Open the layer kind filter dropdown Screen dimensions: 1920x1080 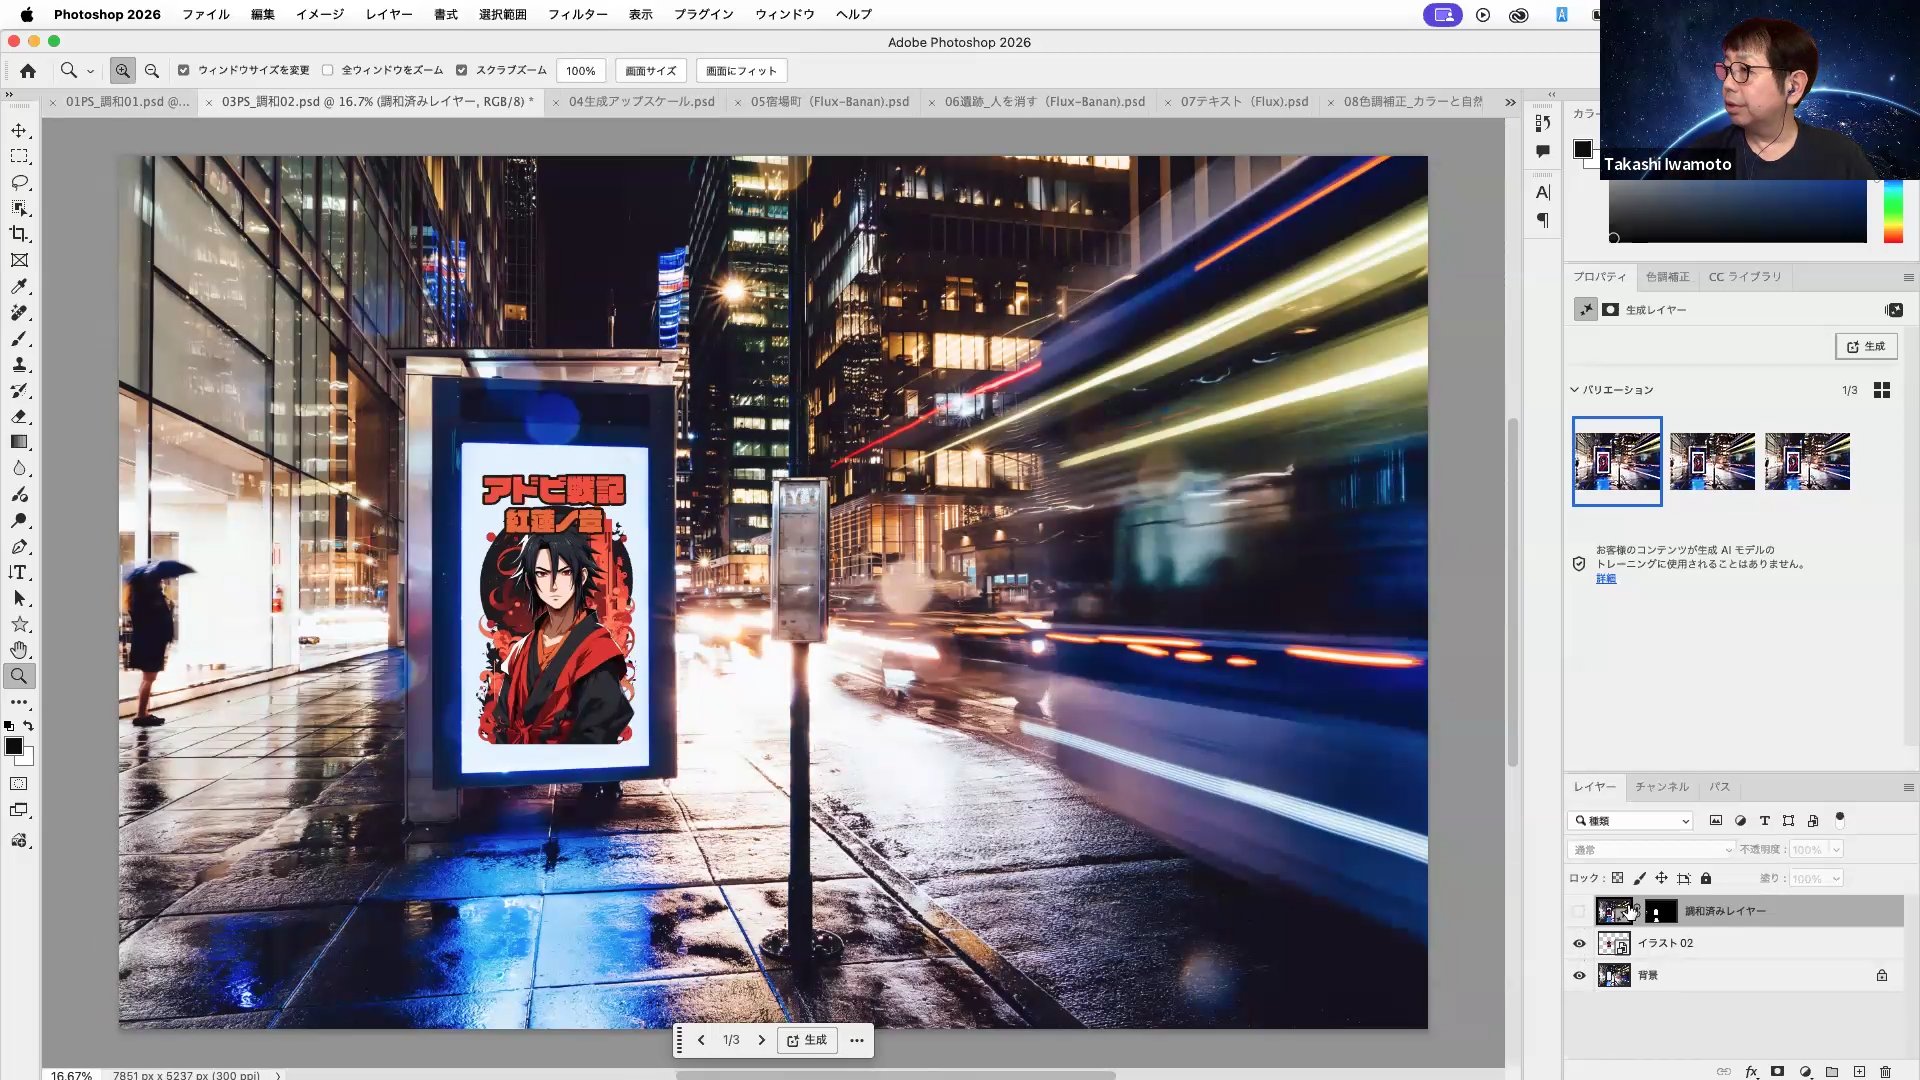point(1630,821)
